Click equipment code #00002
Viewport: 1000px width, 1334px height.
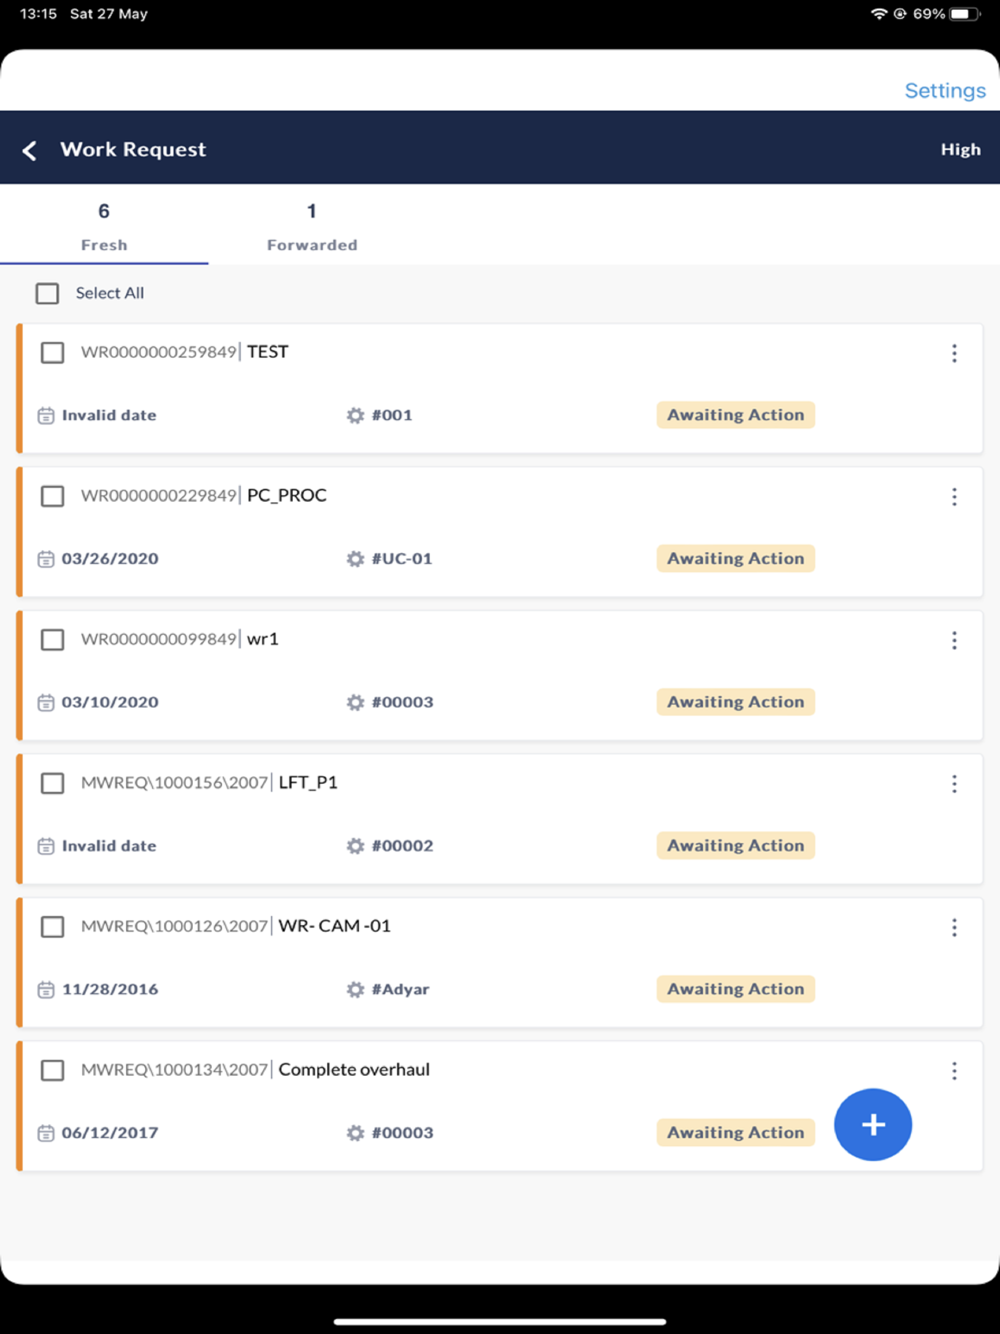(x=403, y=846)
